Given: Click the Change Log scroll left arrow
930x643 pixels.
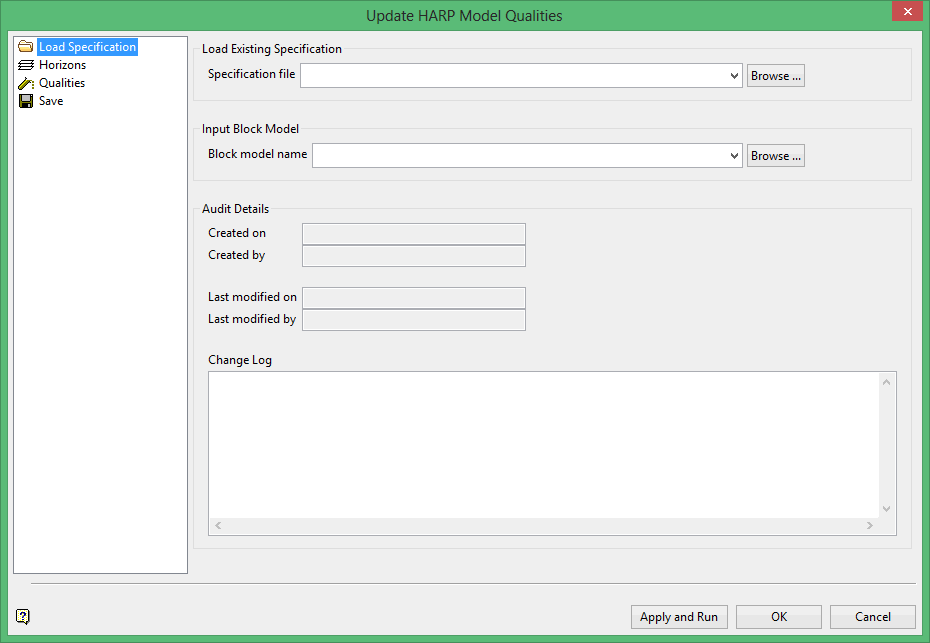Looking at the screenshot, I should coord(217,526).
